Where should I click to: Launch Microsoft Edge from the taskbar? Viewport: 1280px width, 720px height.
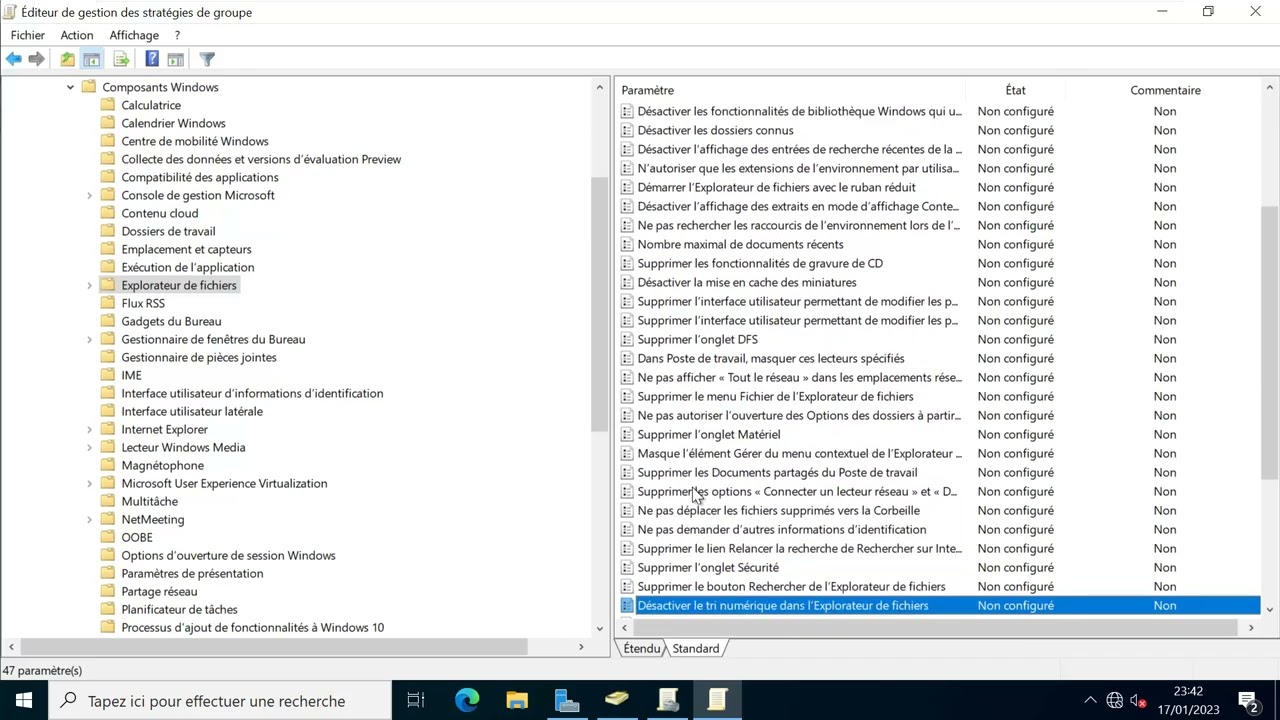(467, 700)
